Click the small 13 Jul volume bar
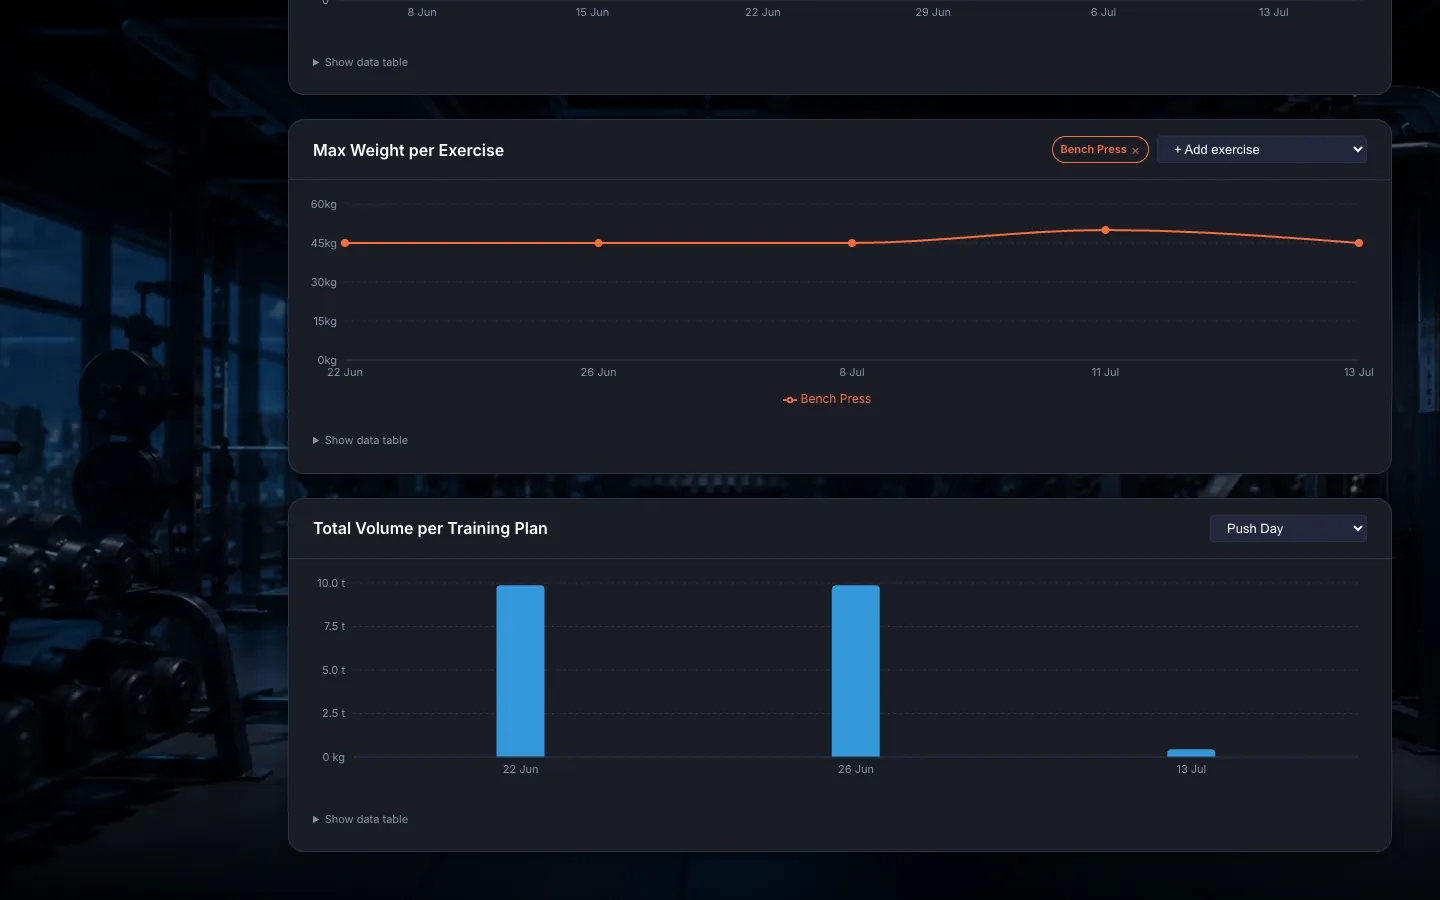Image resolution: width=1440 pixels, height=900 pixels. click(x=1191, y=753)
